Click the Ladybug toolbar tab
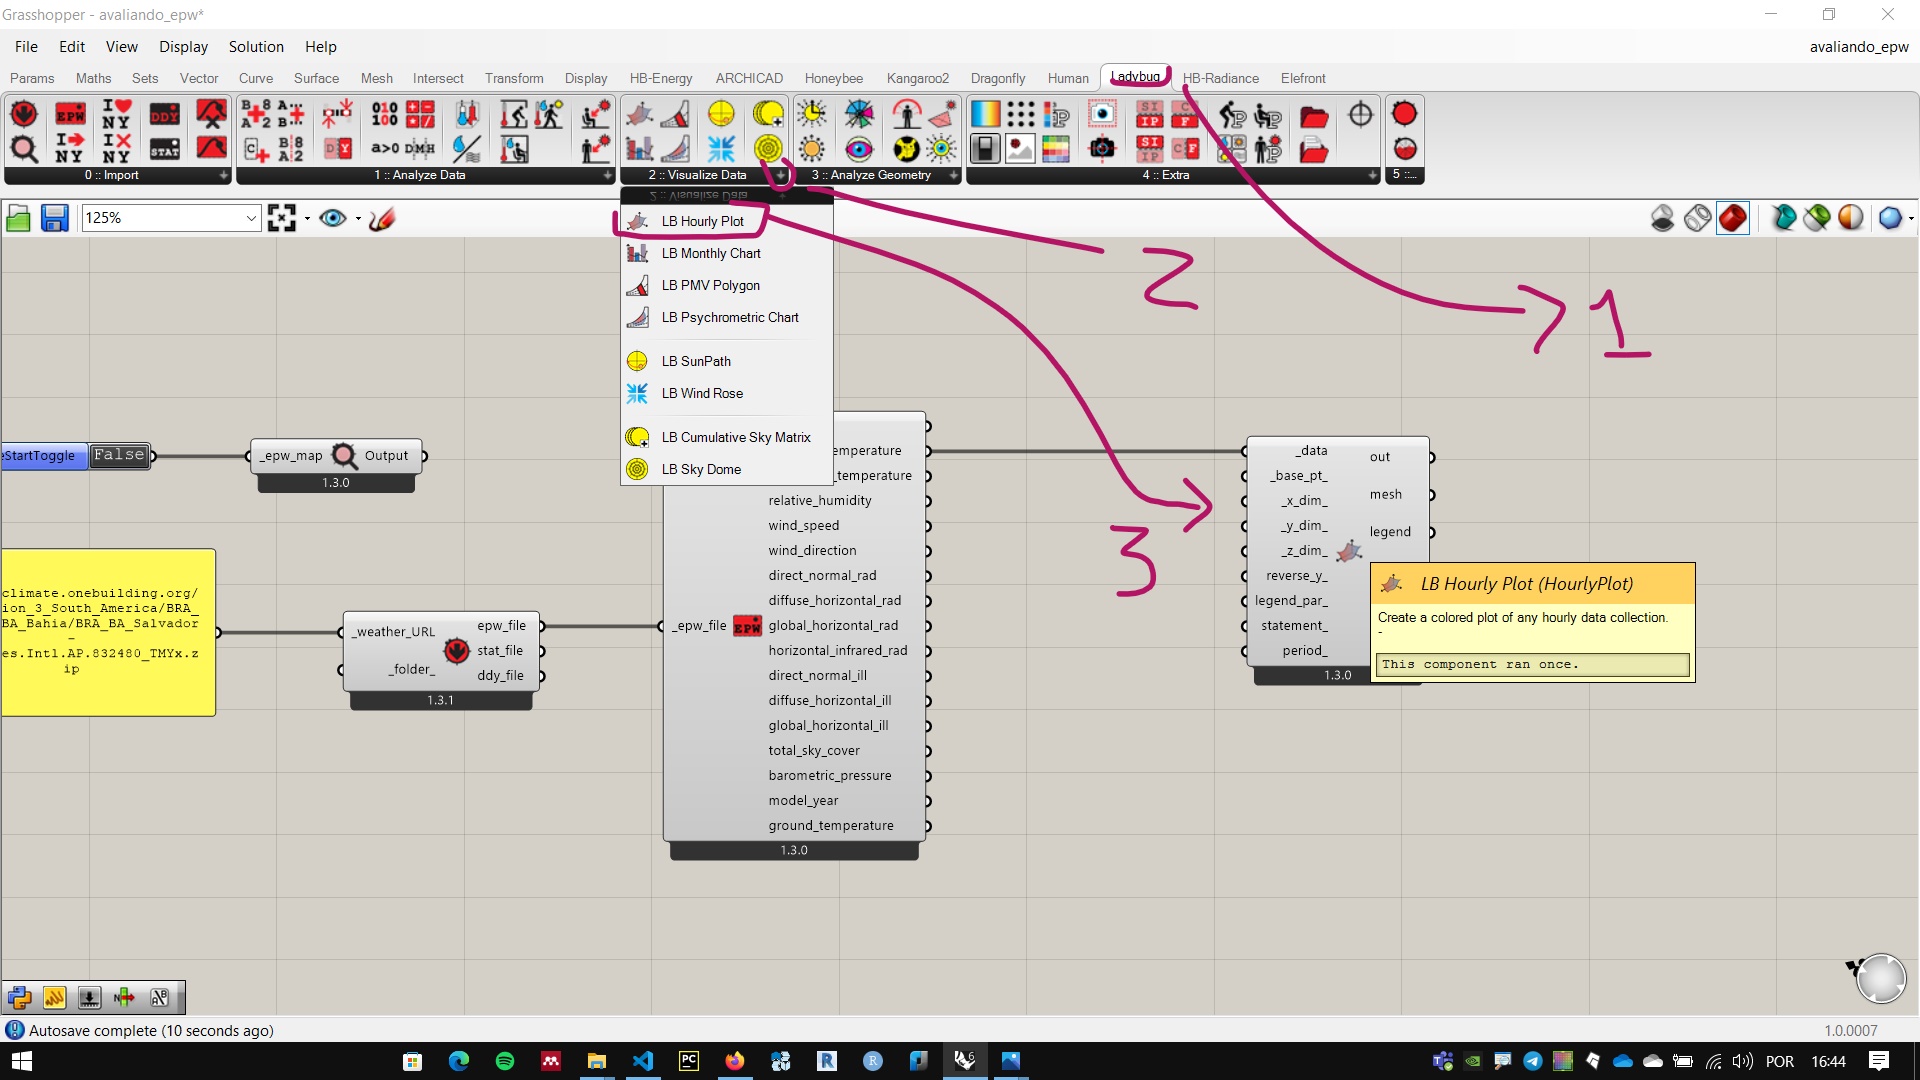Screen dimensions: 1920x1080 click(1135, 76)
